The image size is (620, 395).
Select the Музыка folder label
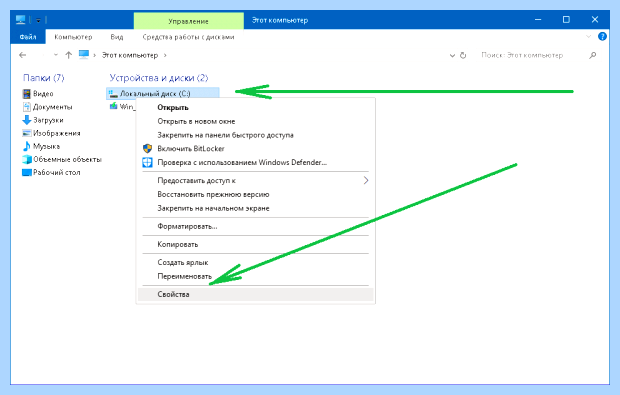(x=46, y=146)
